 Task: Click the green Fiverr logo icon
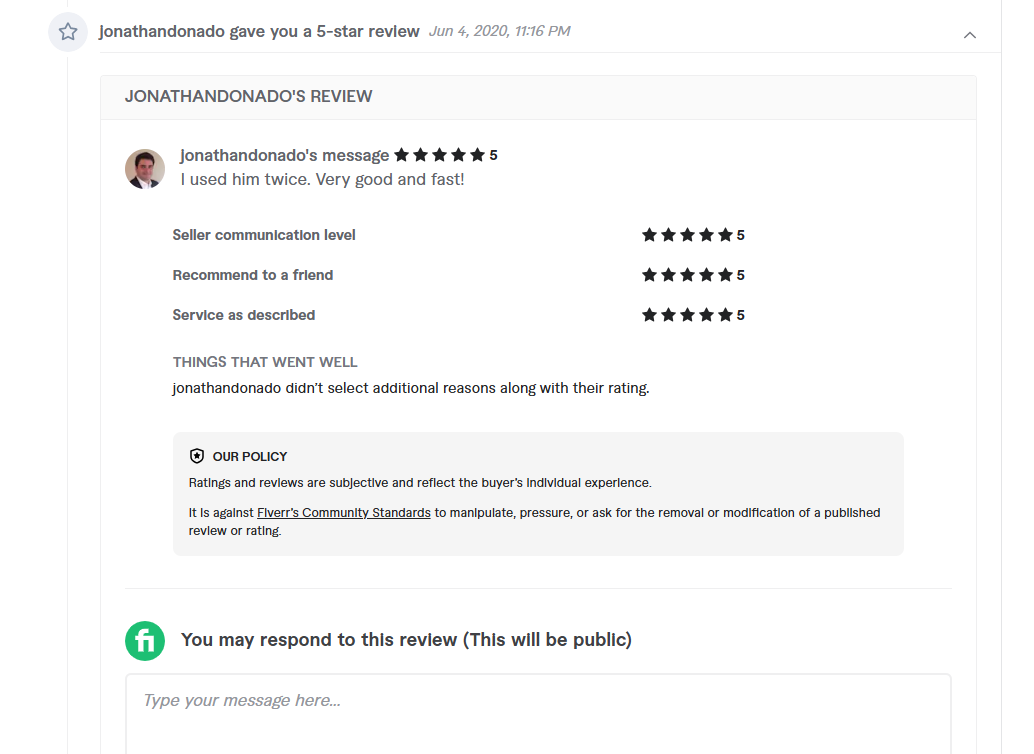(x=145, y=640)
